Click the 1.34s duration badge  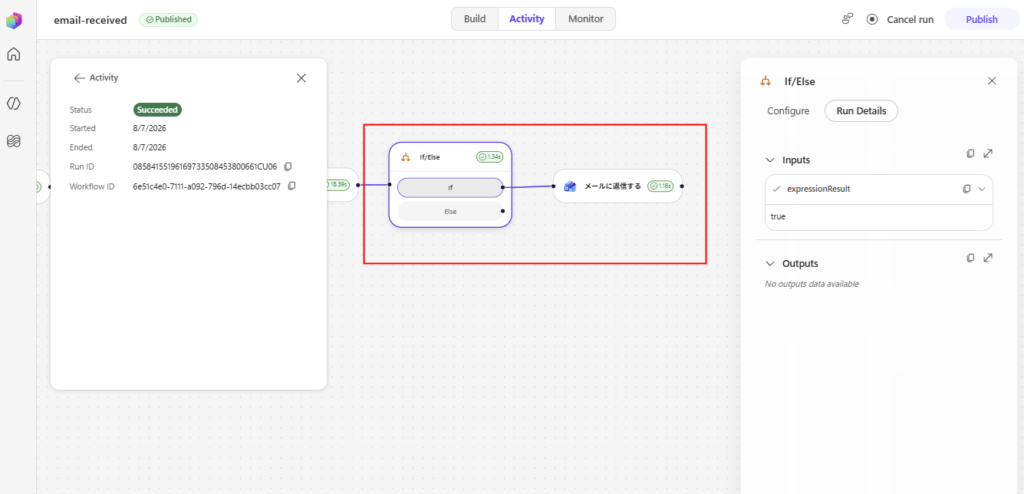pos(489,157)
